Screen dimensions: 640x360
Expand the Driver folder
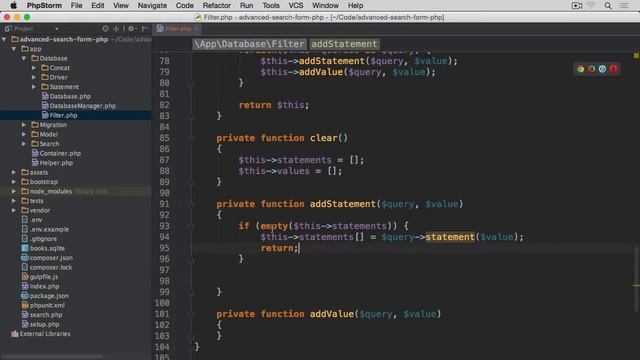point(34,77)
